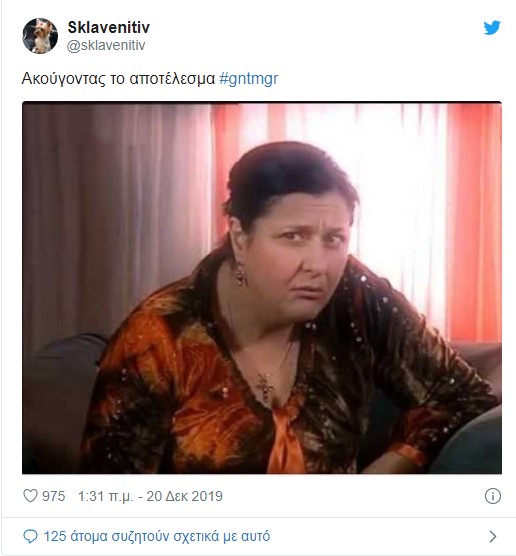Click the 20 Δεκ 2019 date
This screenshot has width=516, height=556.
tap(185, 496)
